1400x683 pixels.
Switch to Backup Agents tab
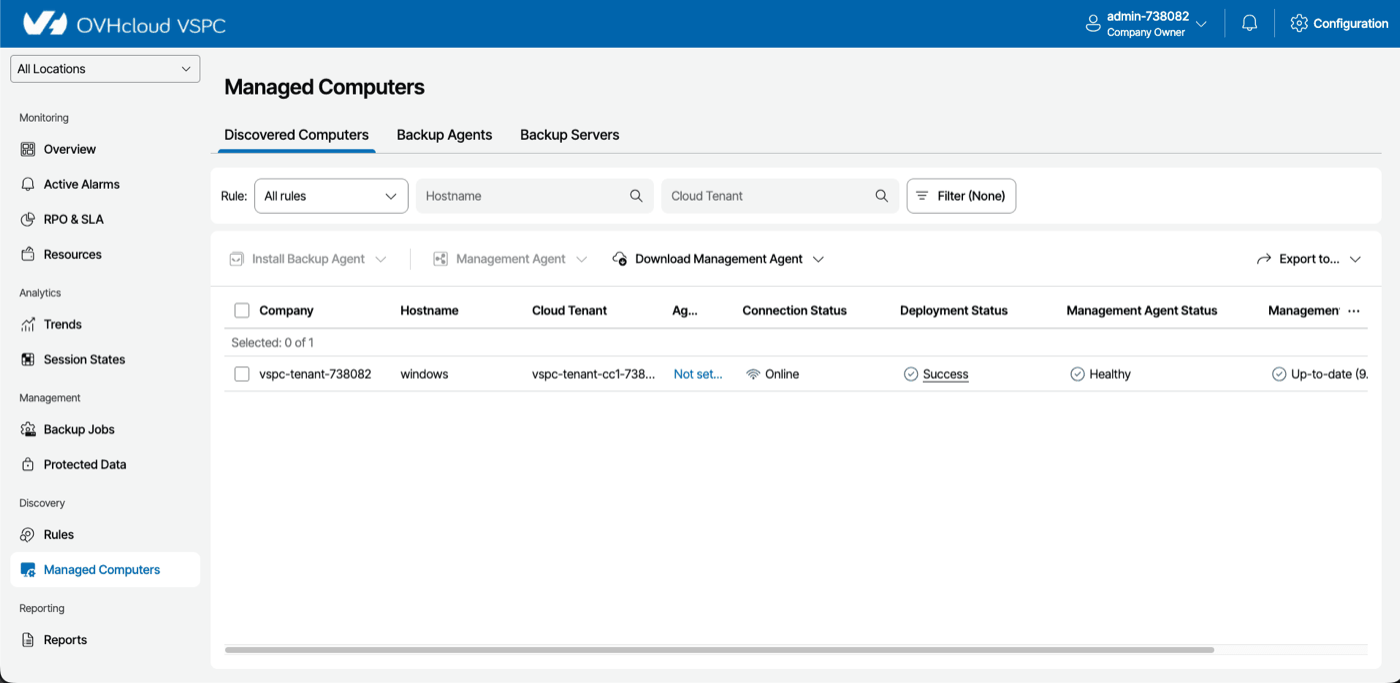pos(444,135)
